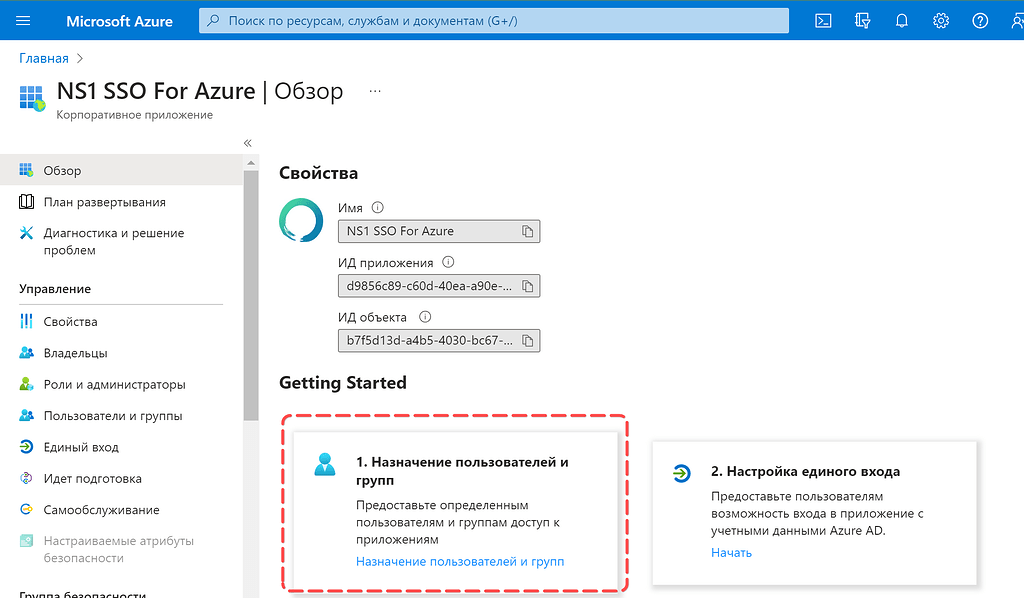Image resolution: width=1024 pixels, height=598 pixels.
Task: Open the notifications bell
Action: click(x=901, y=20)
